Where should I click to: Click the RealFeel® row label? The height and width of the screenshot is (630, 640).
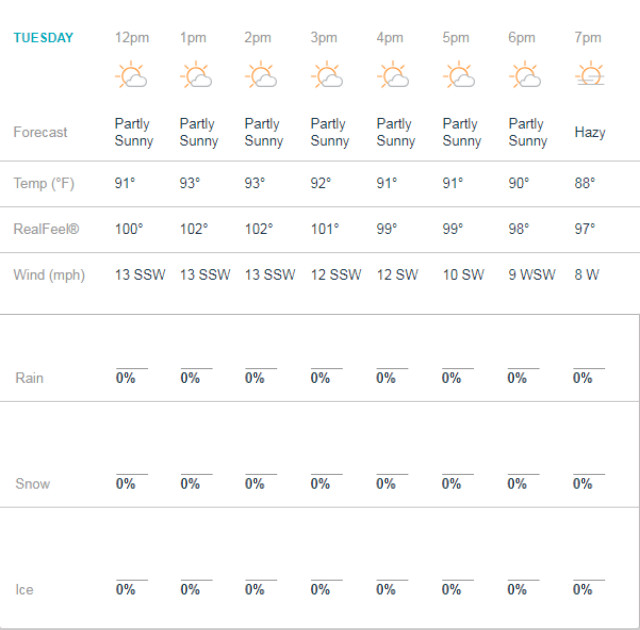[46, 229]
